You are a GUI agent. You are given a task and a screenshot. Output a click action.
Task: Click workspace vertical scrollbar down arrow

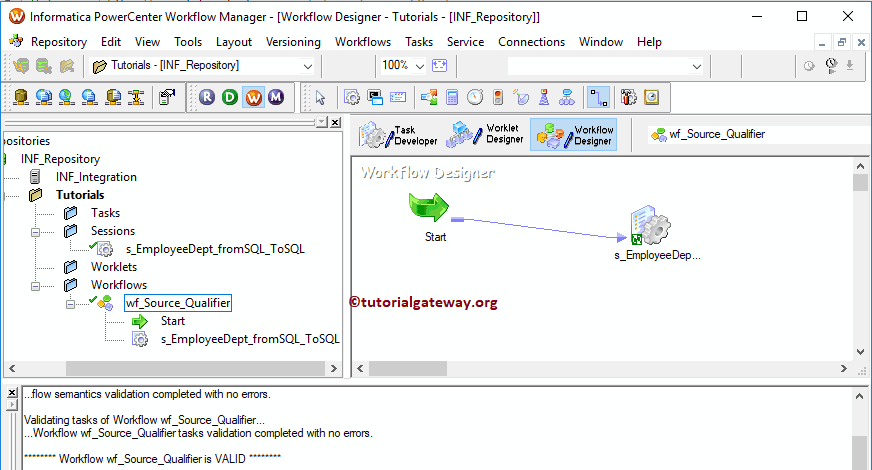point(860,352)
